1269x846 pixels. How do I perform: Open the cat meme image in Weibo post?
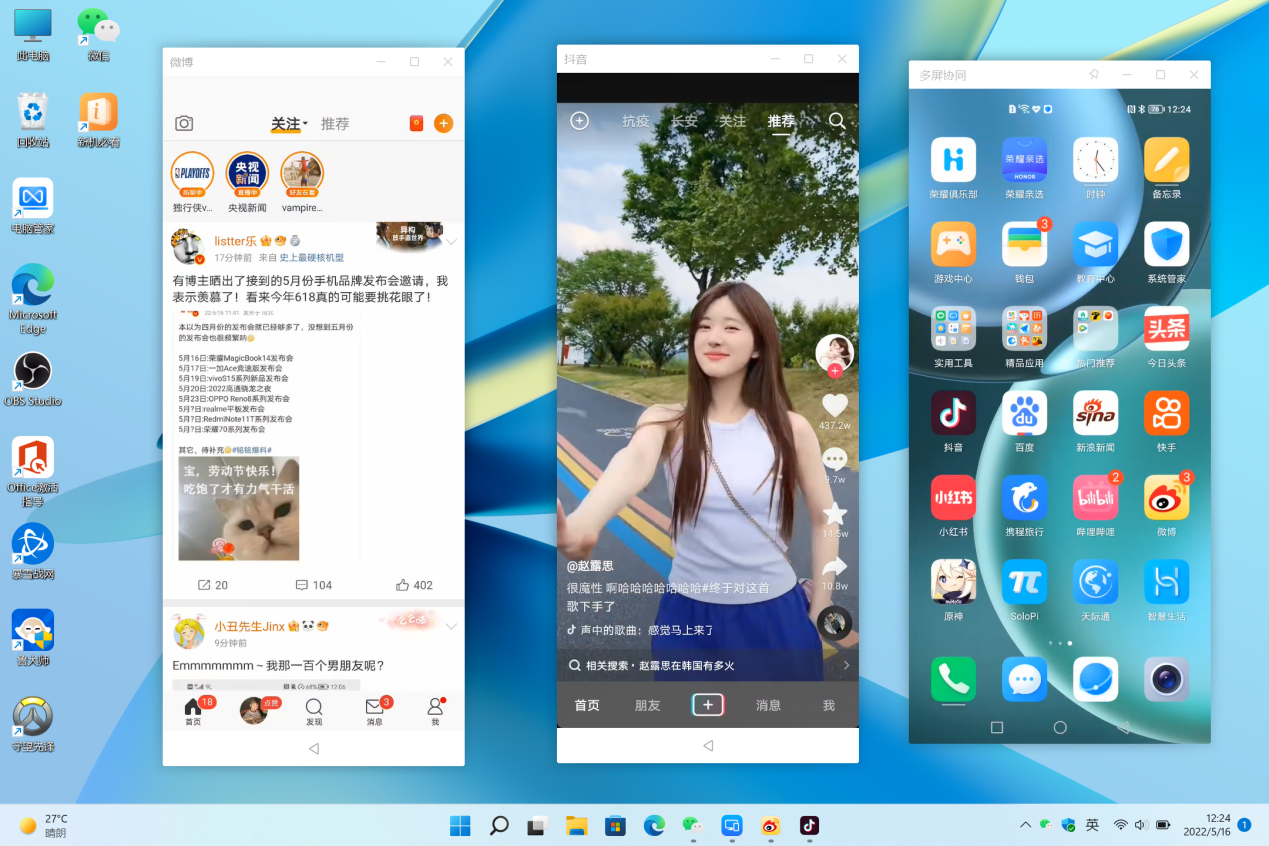[x=239, y=509]
